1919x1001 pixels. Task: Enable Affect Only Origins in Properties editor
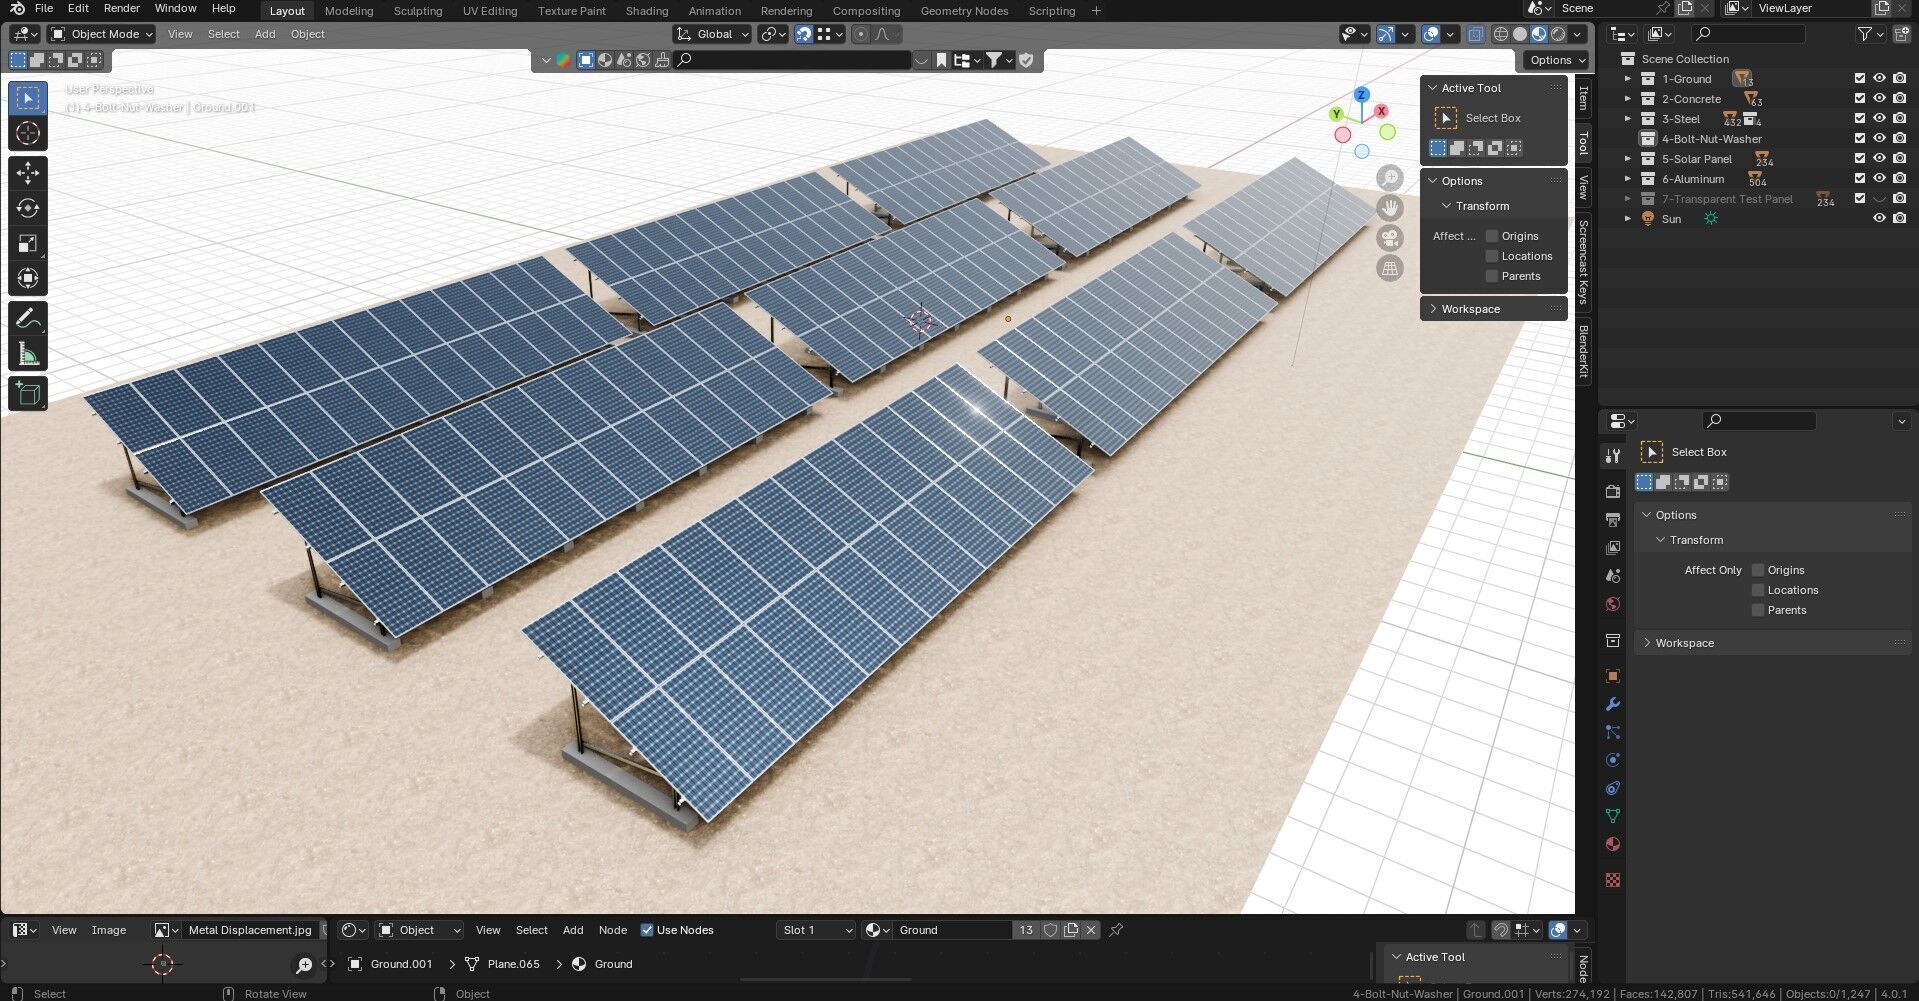coord(1758,570)
